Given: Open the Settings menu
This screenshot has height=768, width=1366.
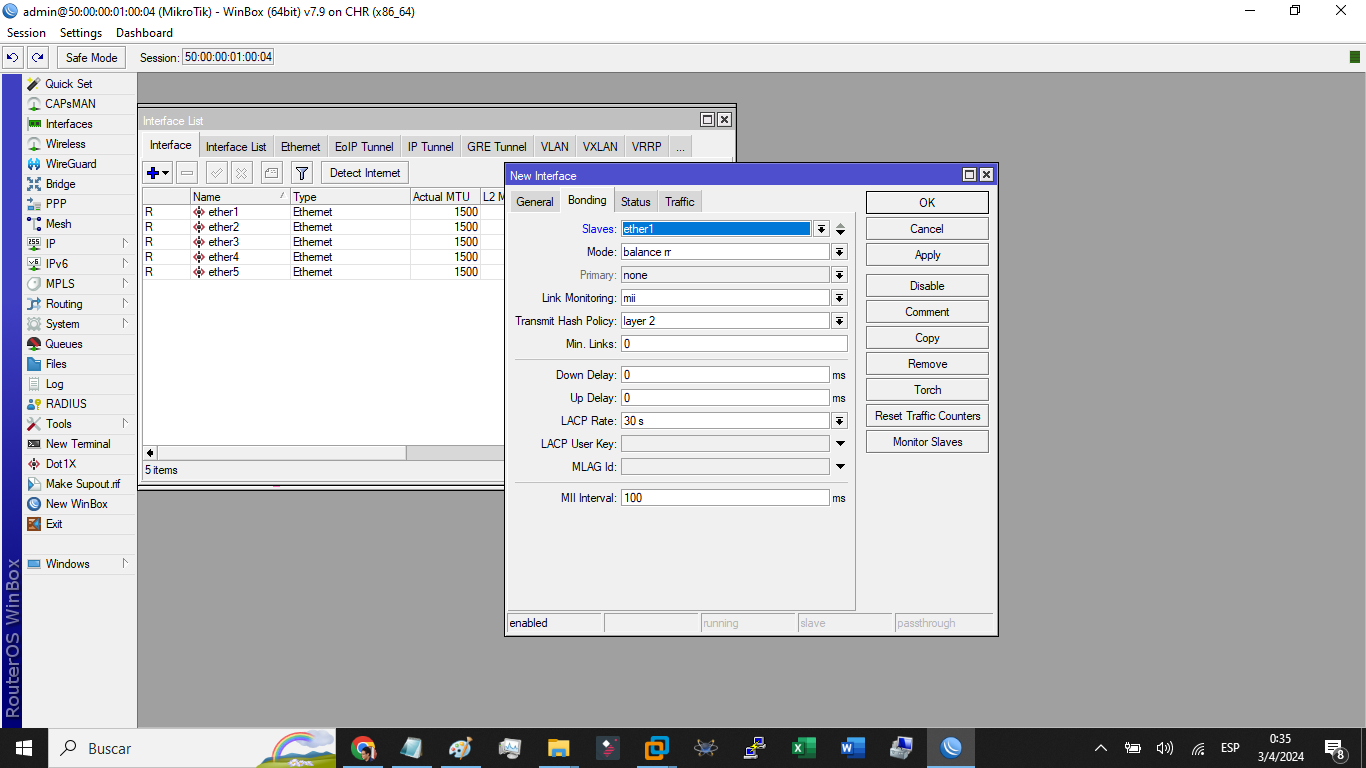Looking at the screenshot, I should [81, 33].
